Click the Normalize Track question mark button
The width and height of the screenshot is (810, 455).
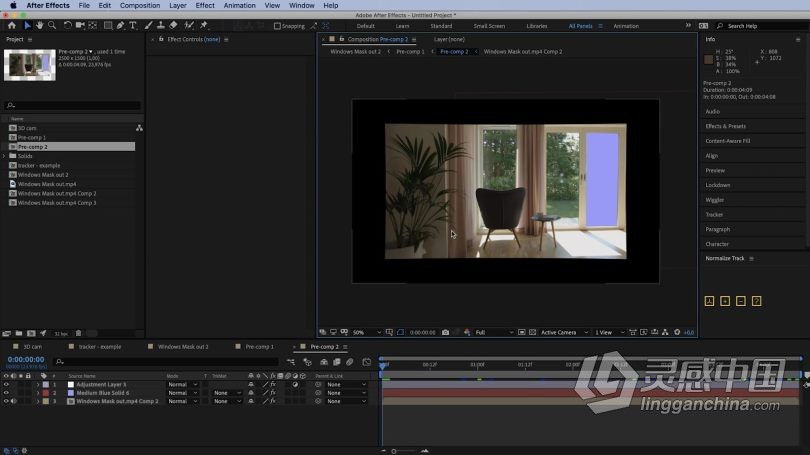(x=756, y=301)
